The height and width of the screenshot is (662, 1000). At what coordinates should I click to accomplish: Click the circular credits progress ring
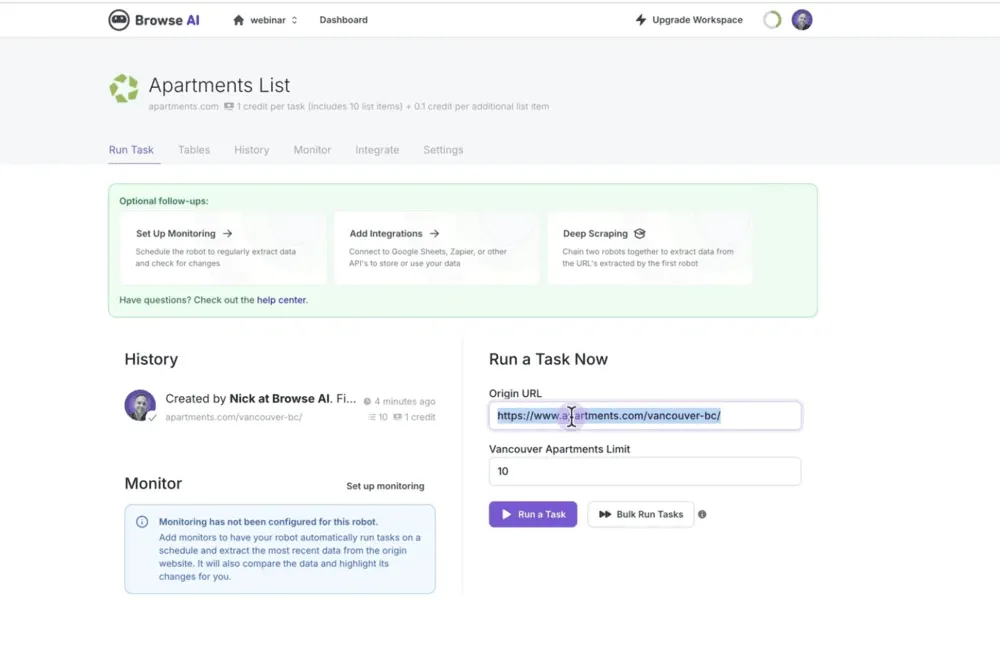[772, 20]
